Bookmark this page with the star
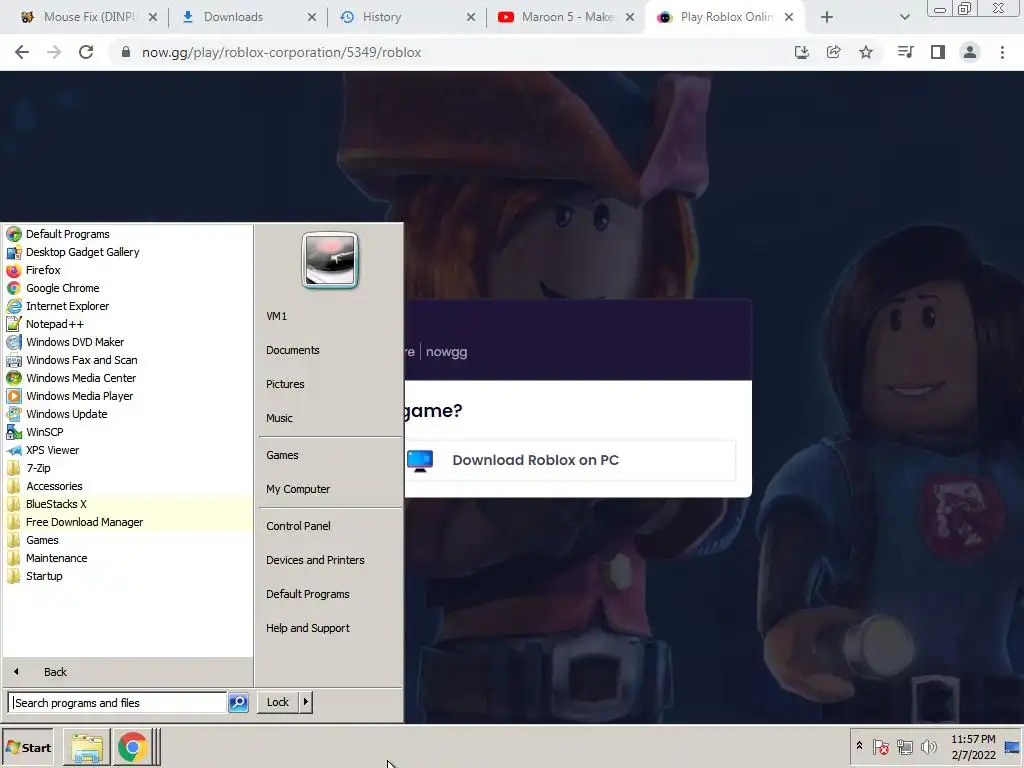This screenshot has height=768, width=1024. (x=866, y=52)
